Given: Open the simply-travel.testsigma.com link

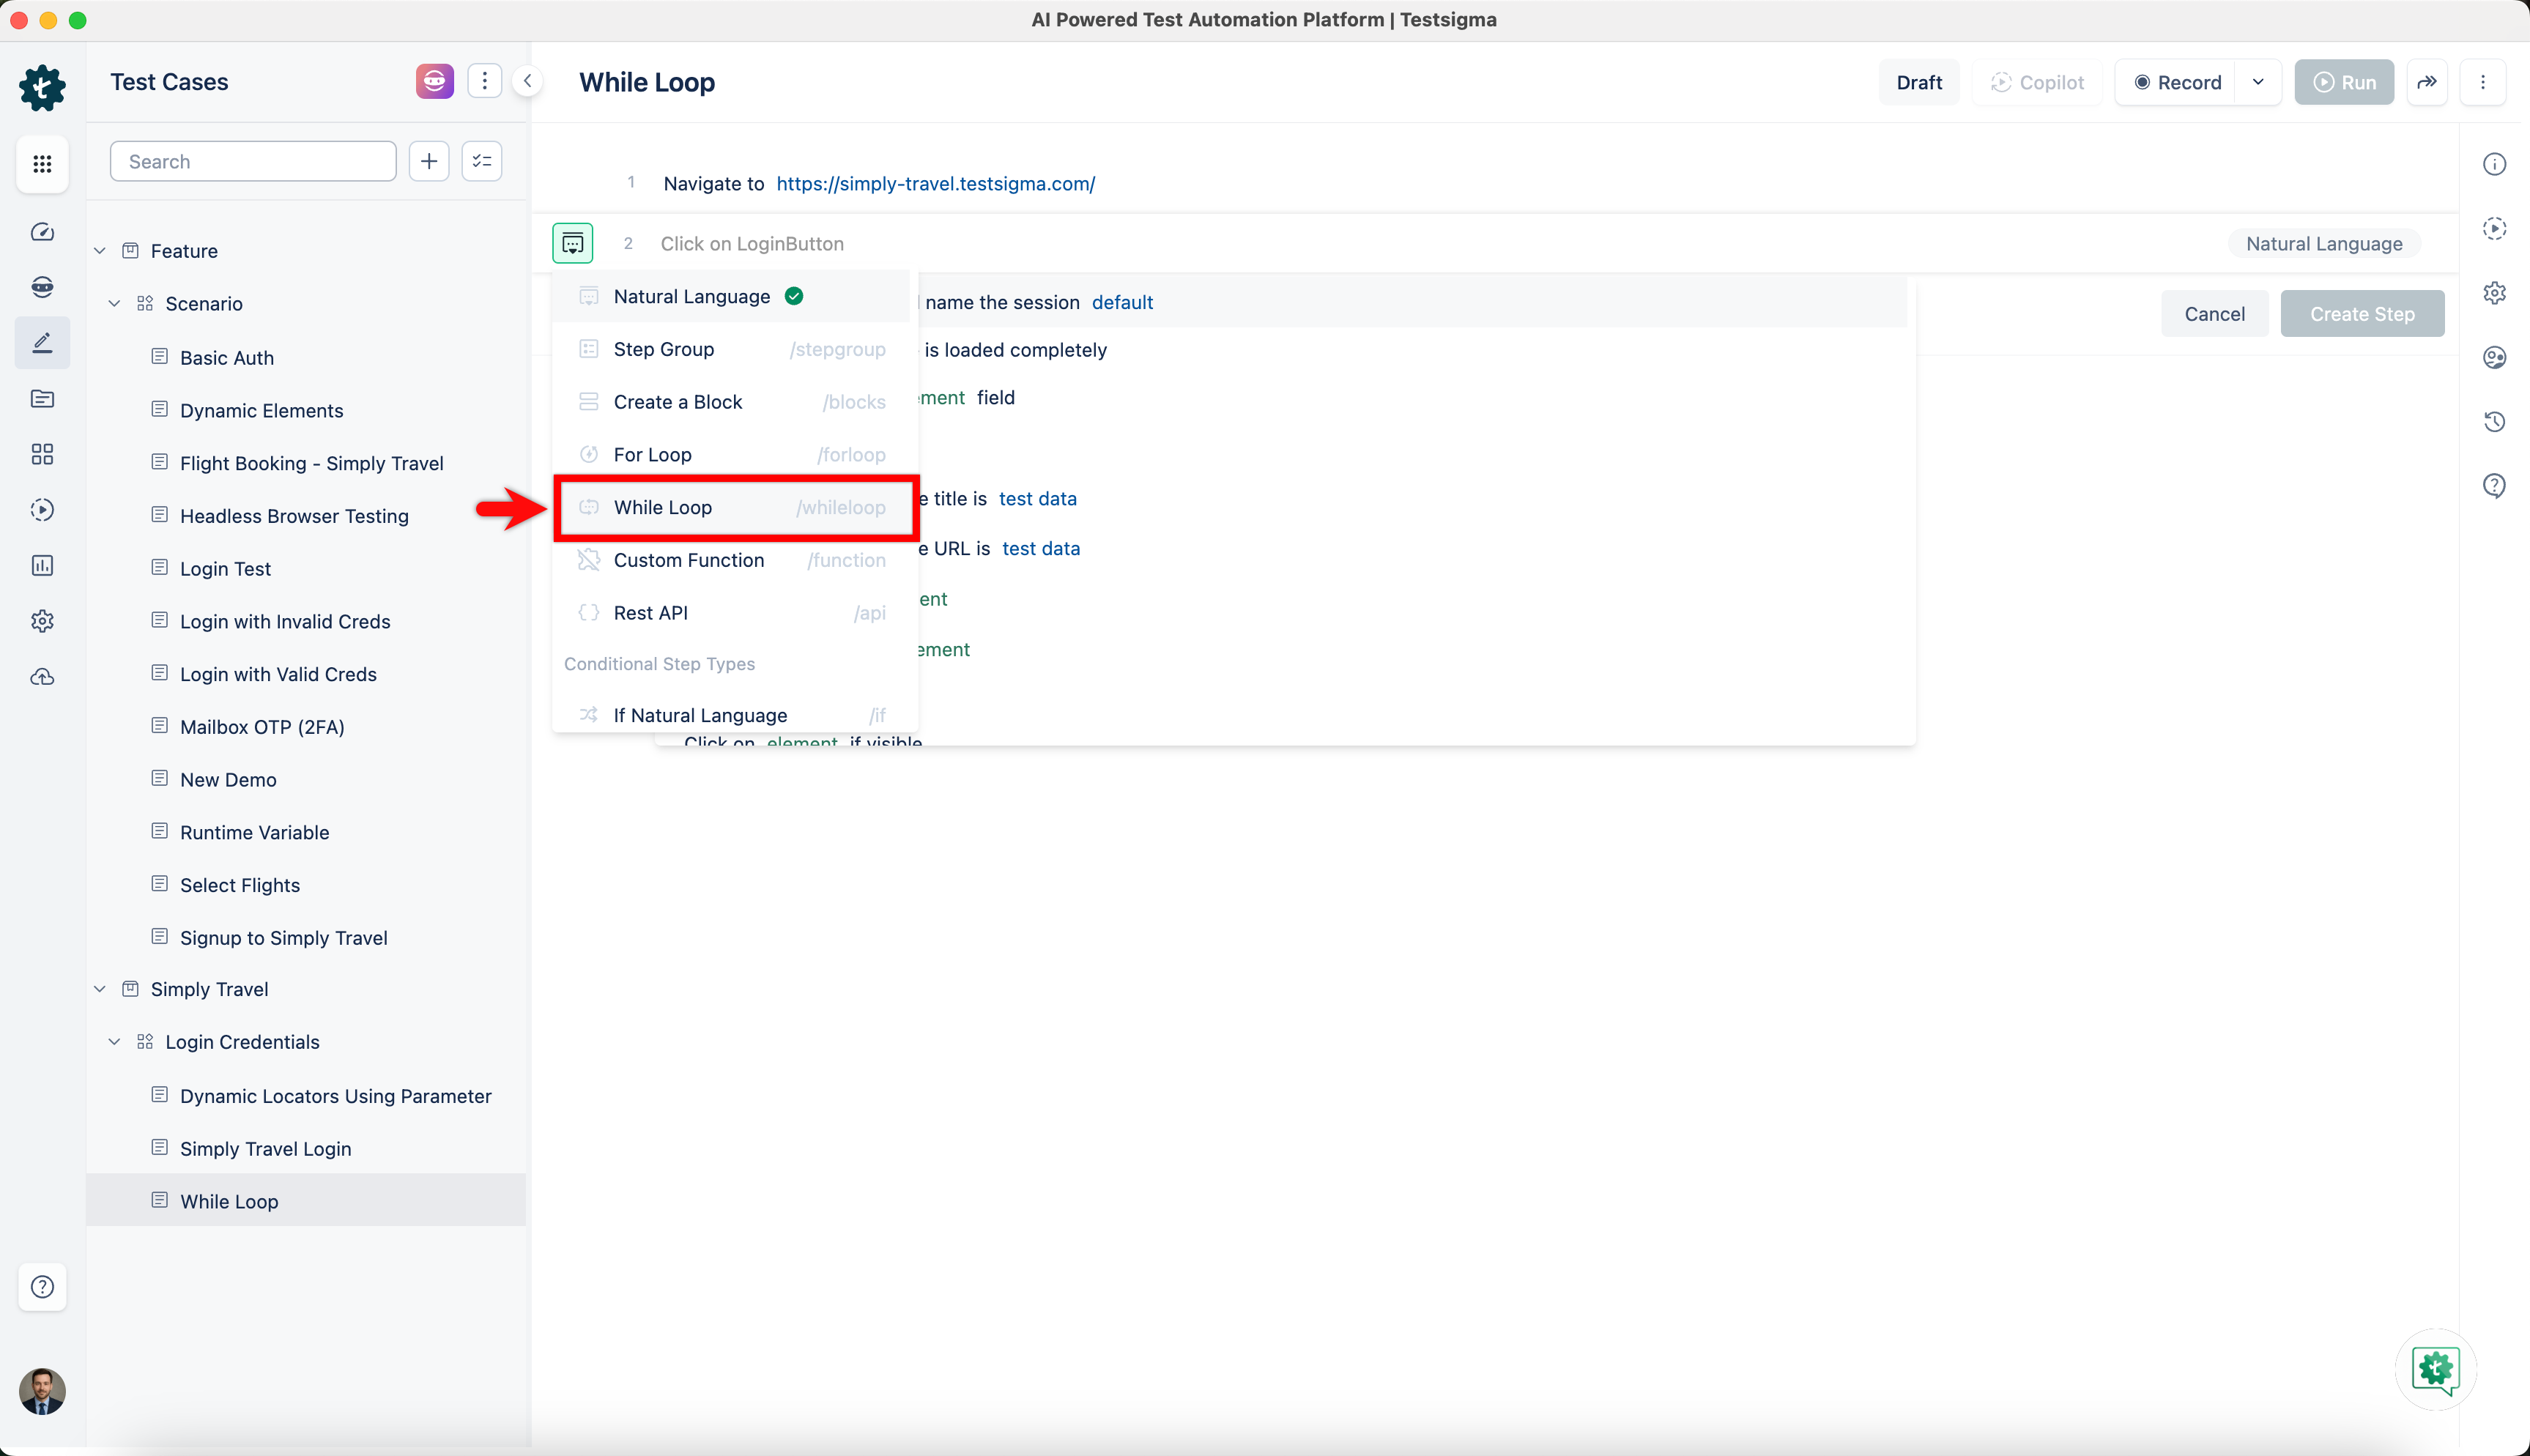Looking at the screenshot, I should pyautogui.click(x=935, y=184).
